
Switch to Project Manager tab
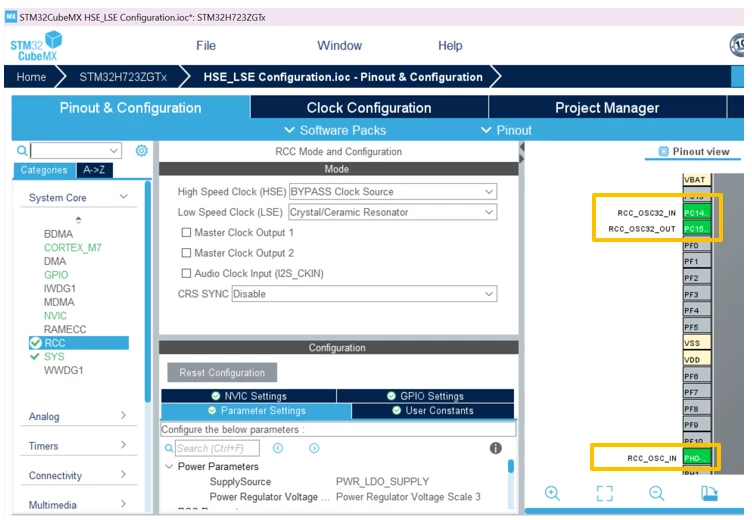[607, 107]
